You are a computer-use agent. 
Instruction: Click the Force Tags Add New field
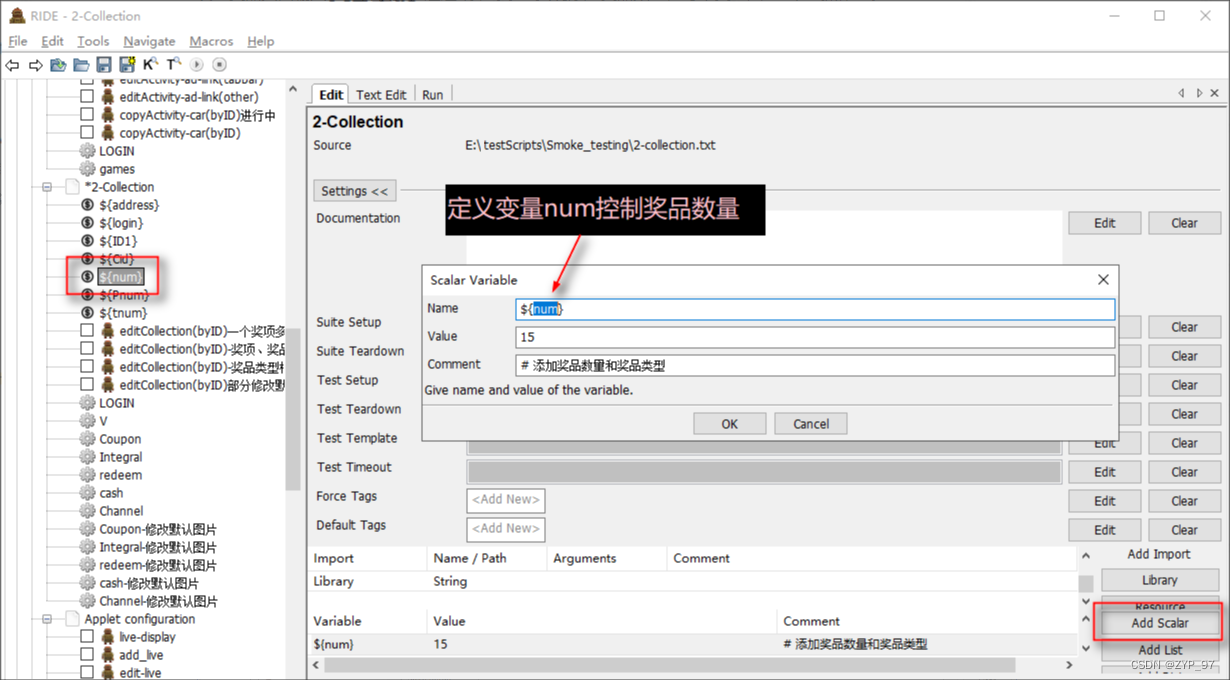point(506,499)
